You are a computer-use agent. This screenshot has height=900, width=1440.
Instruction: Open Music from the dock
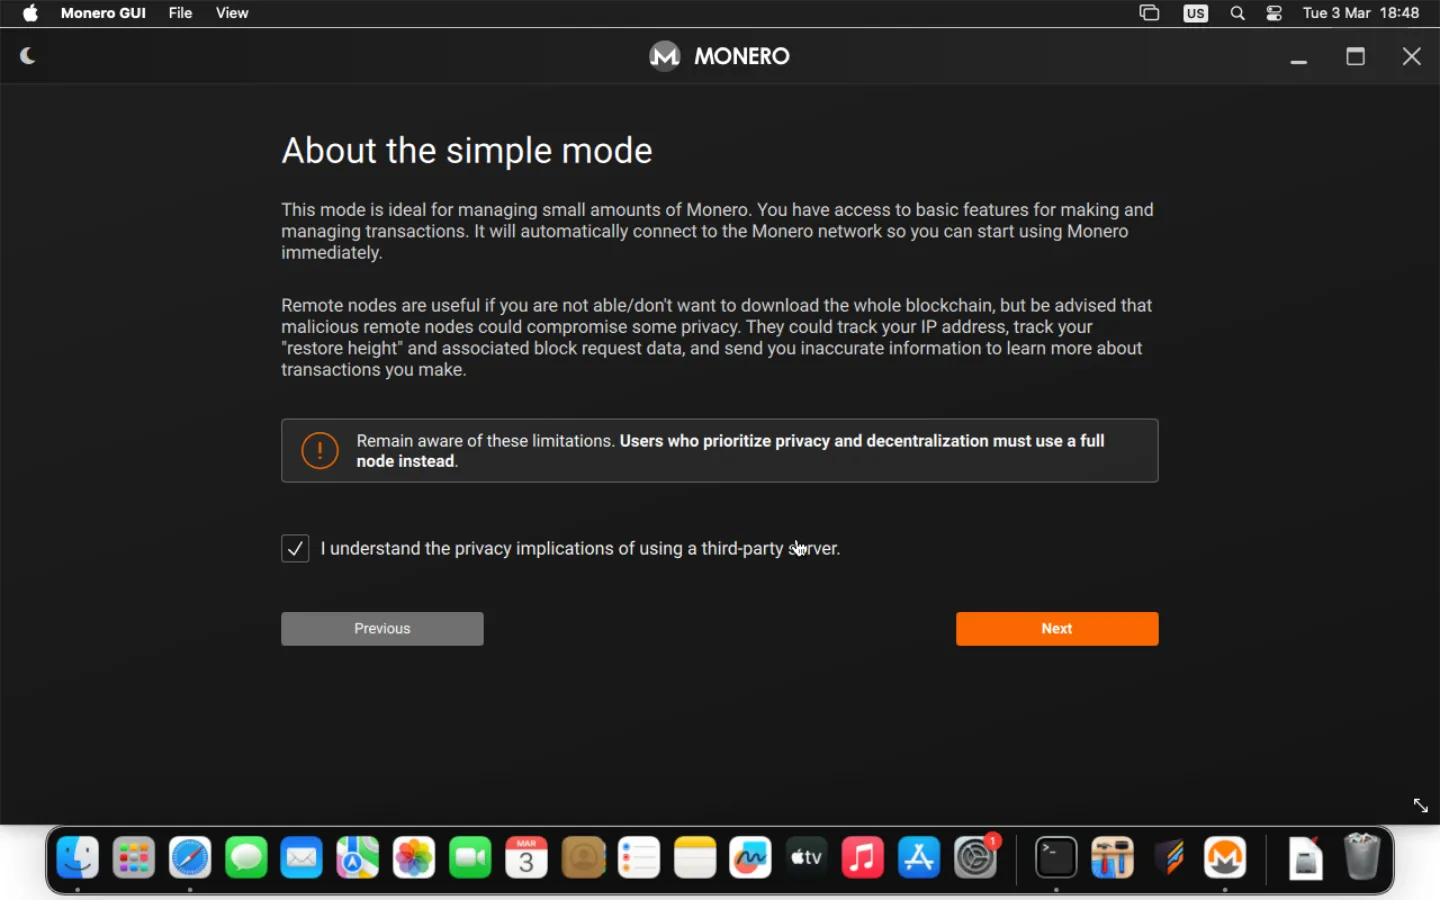point(863,858)
